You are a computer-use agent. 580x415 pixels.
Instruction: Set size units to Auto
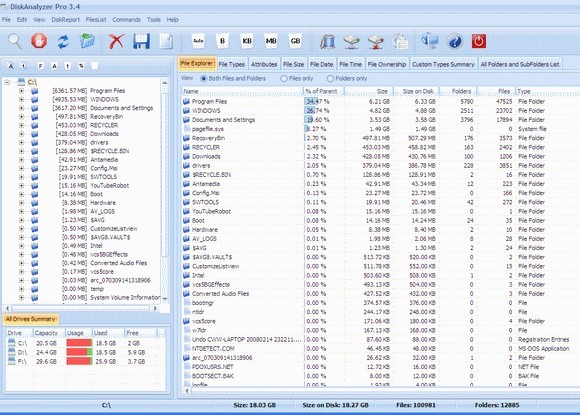pyautogui.click(x=198, y=41)
